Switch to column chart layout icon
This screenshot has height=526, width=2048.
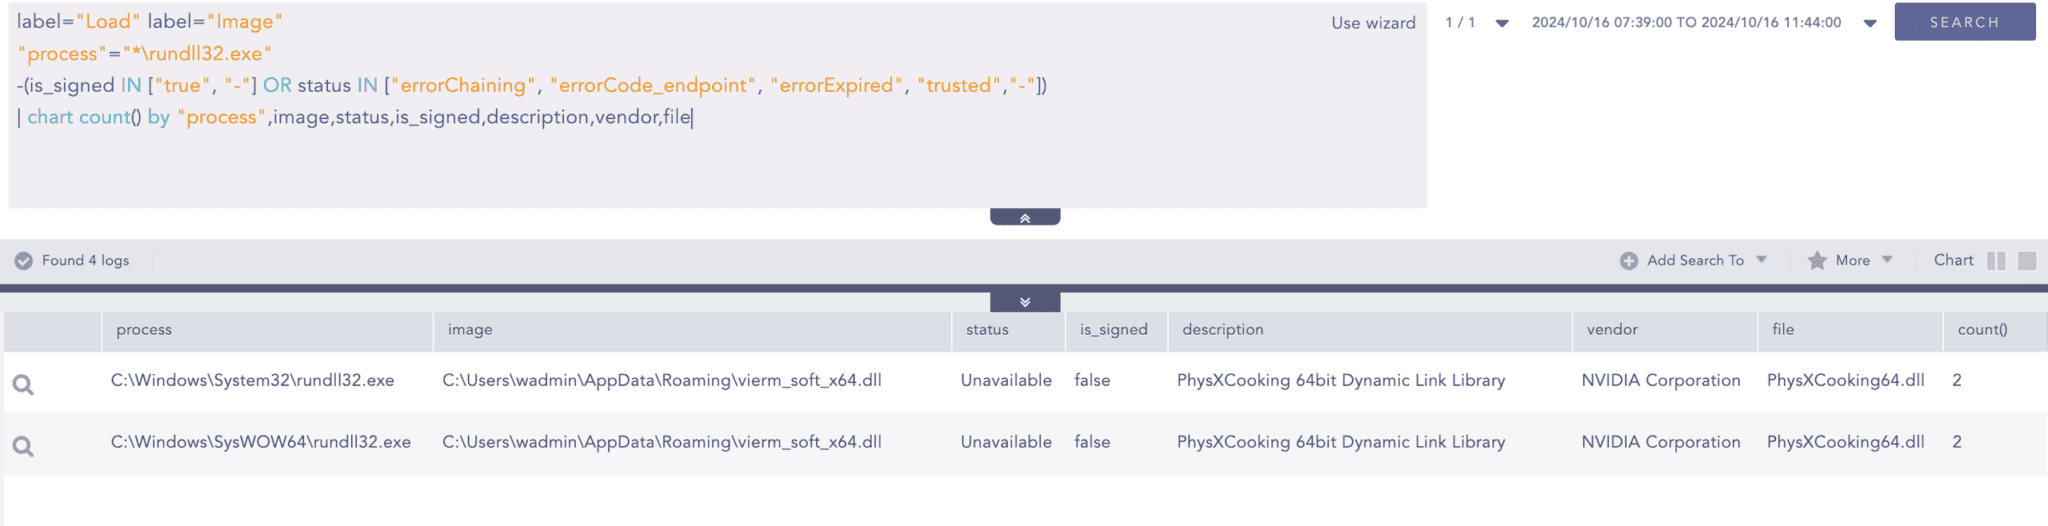[x=1996, y=261]
